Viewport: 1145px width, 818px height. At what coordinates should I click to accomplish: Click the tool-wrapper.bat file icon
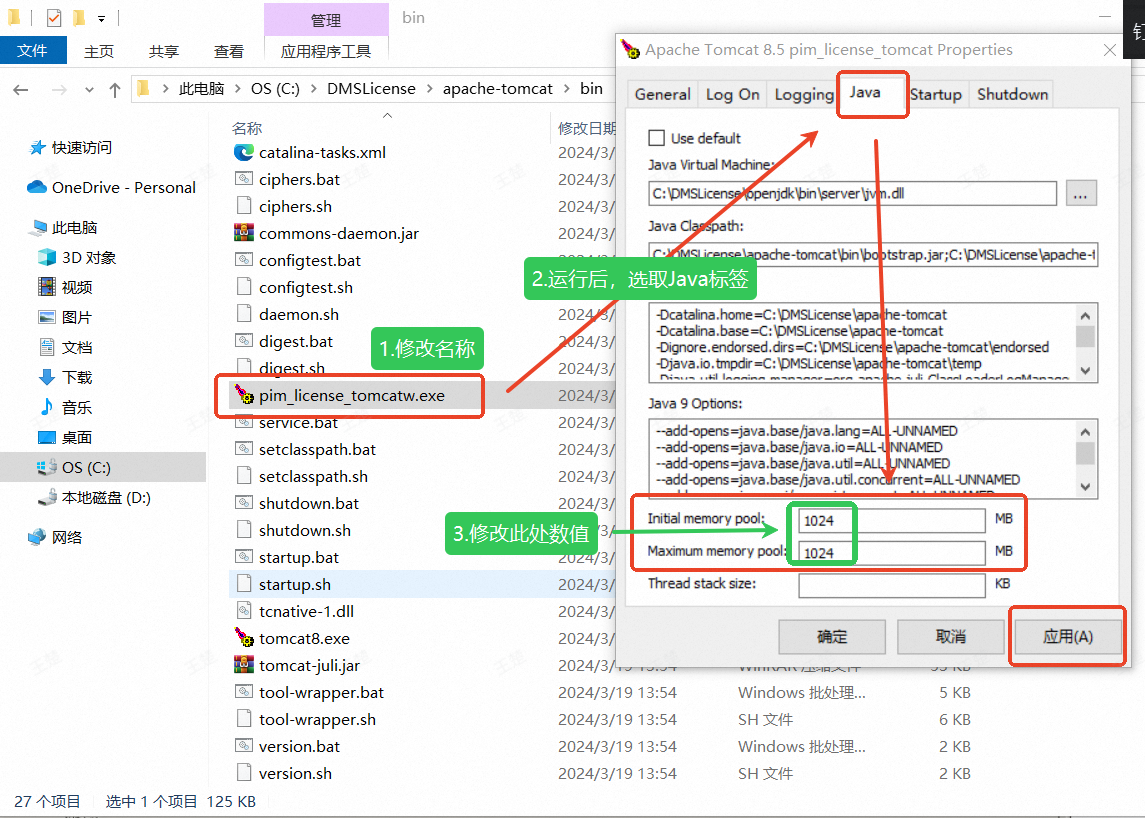coord(243,693)
